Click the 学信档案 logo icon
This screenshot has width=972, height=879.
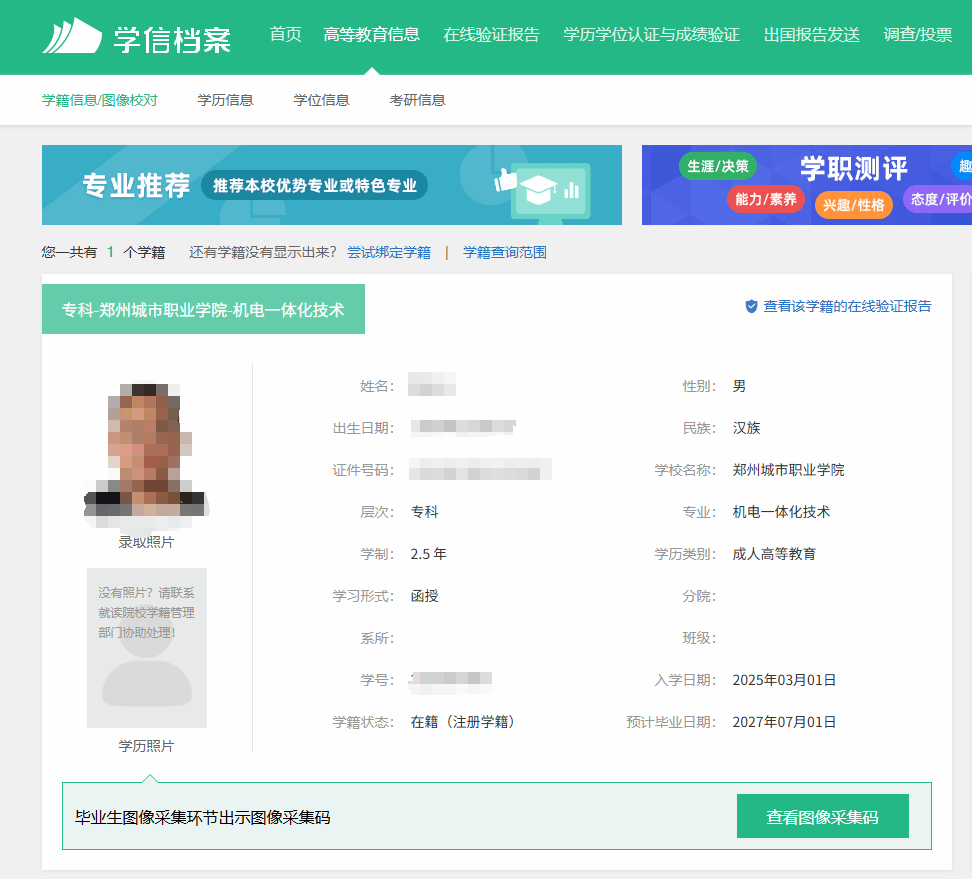(x=72, y=36)
